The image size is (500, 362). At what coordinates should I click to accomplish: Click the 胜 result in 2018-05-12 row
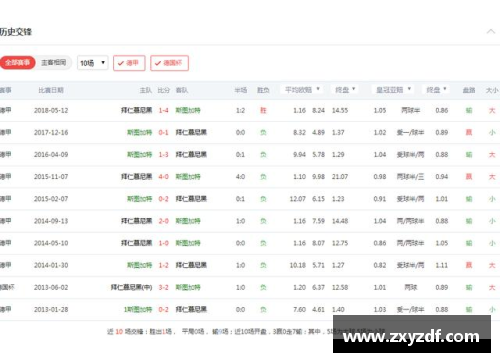263,110
